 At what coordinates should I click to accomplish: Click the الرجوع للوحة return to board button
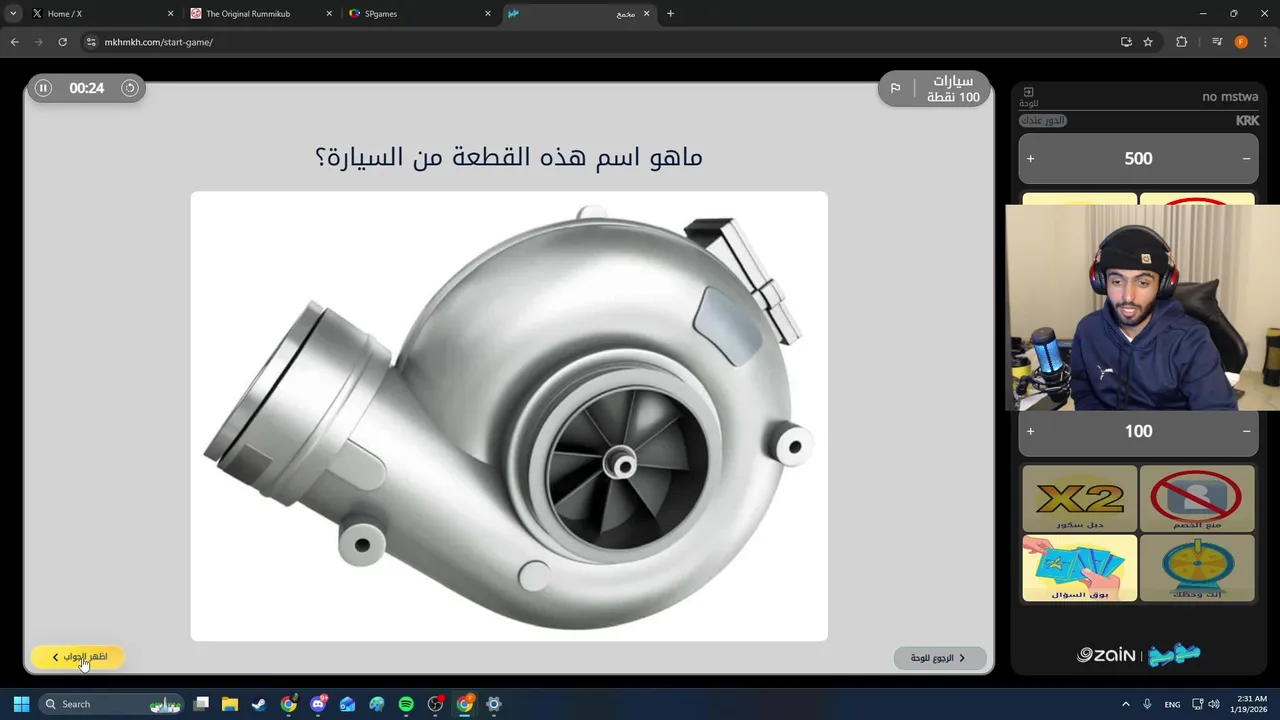938,658
